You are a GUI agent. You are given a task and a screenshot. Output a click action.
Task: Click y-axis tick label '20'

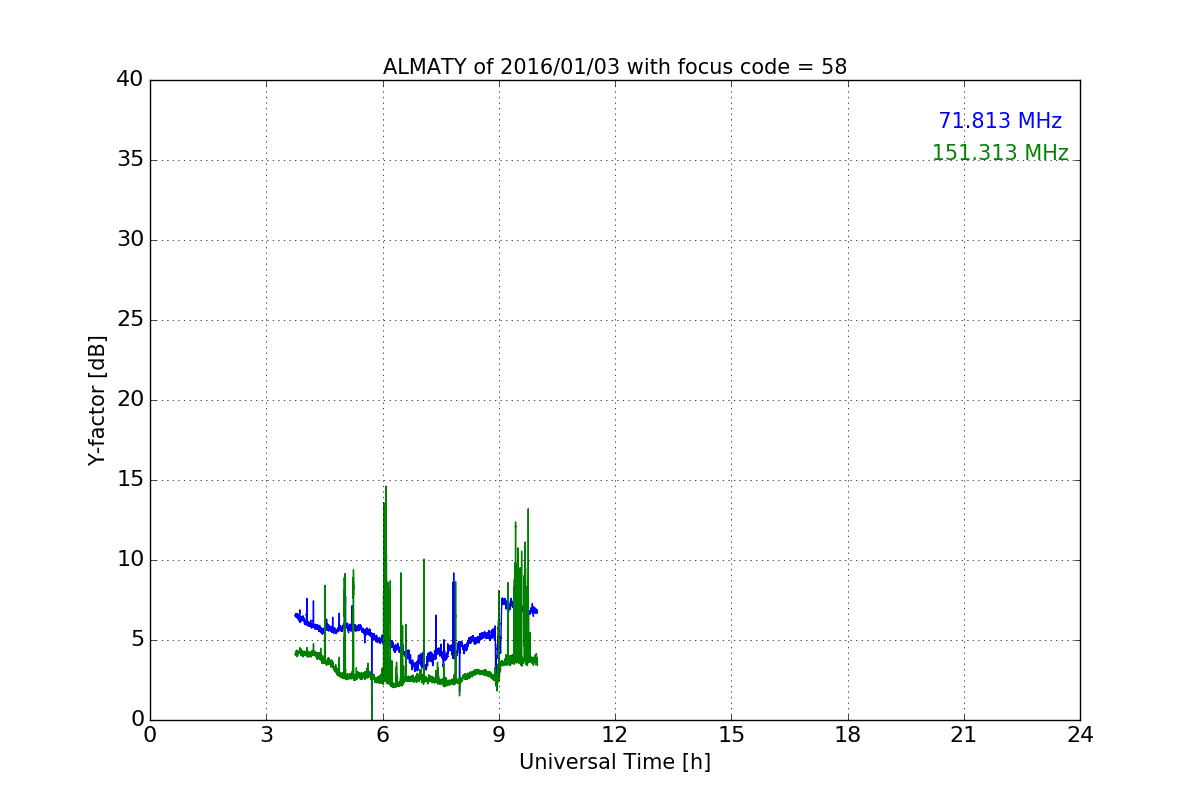[x=131, y=400]
